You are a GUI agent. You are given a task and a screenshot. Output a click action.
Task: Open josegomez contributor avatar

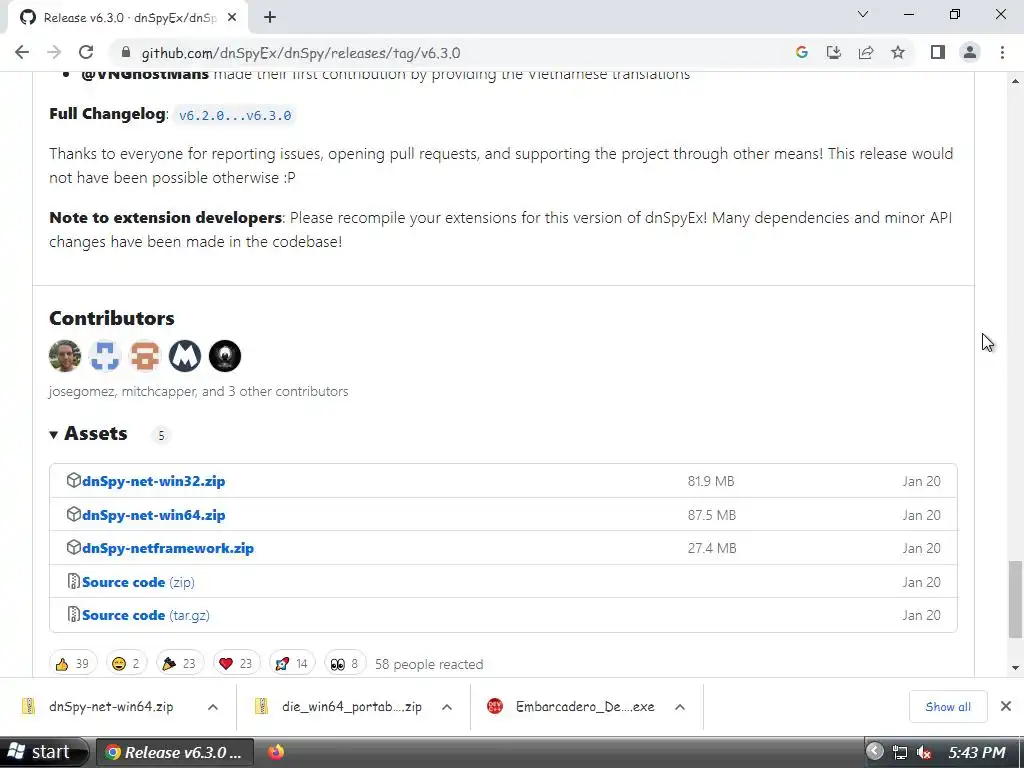[65, 356]
